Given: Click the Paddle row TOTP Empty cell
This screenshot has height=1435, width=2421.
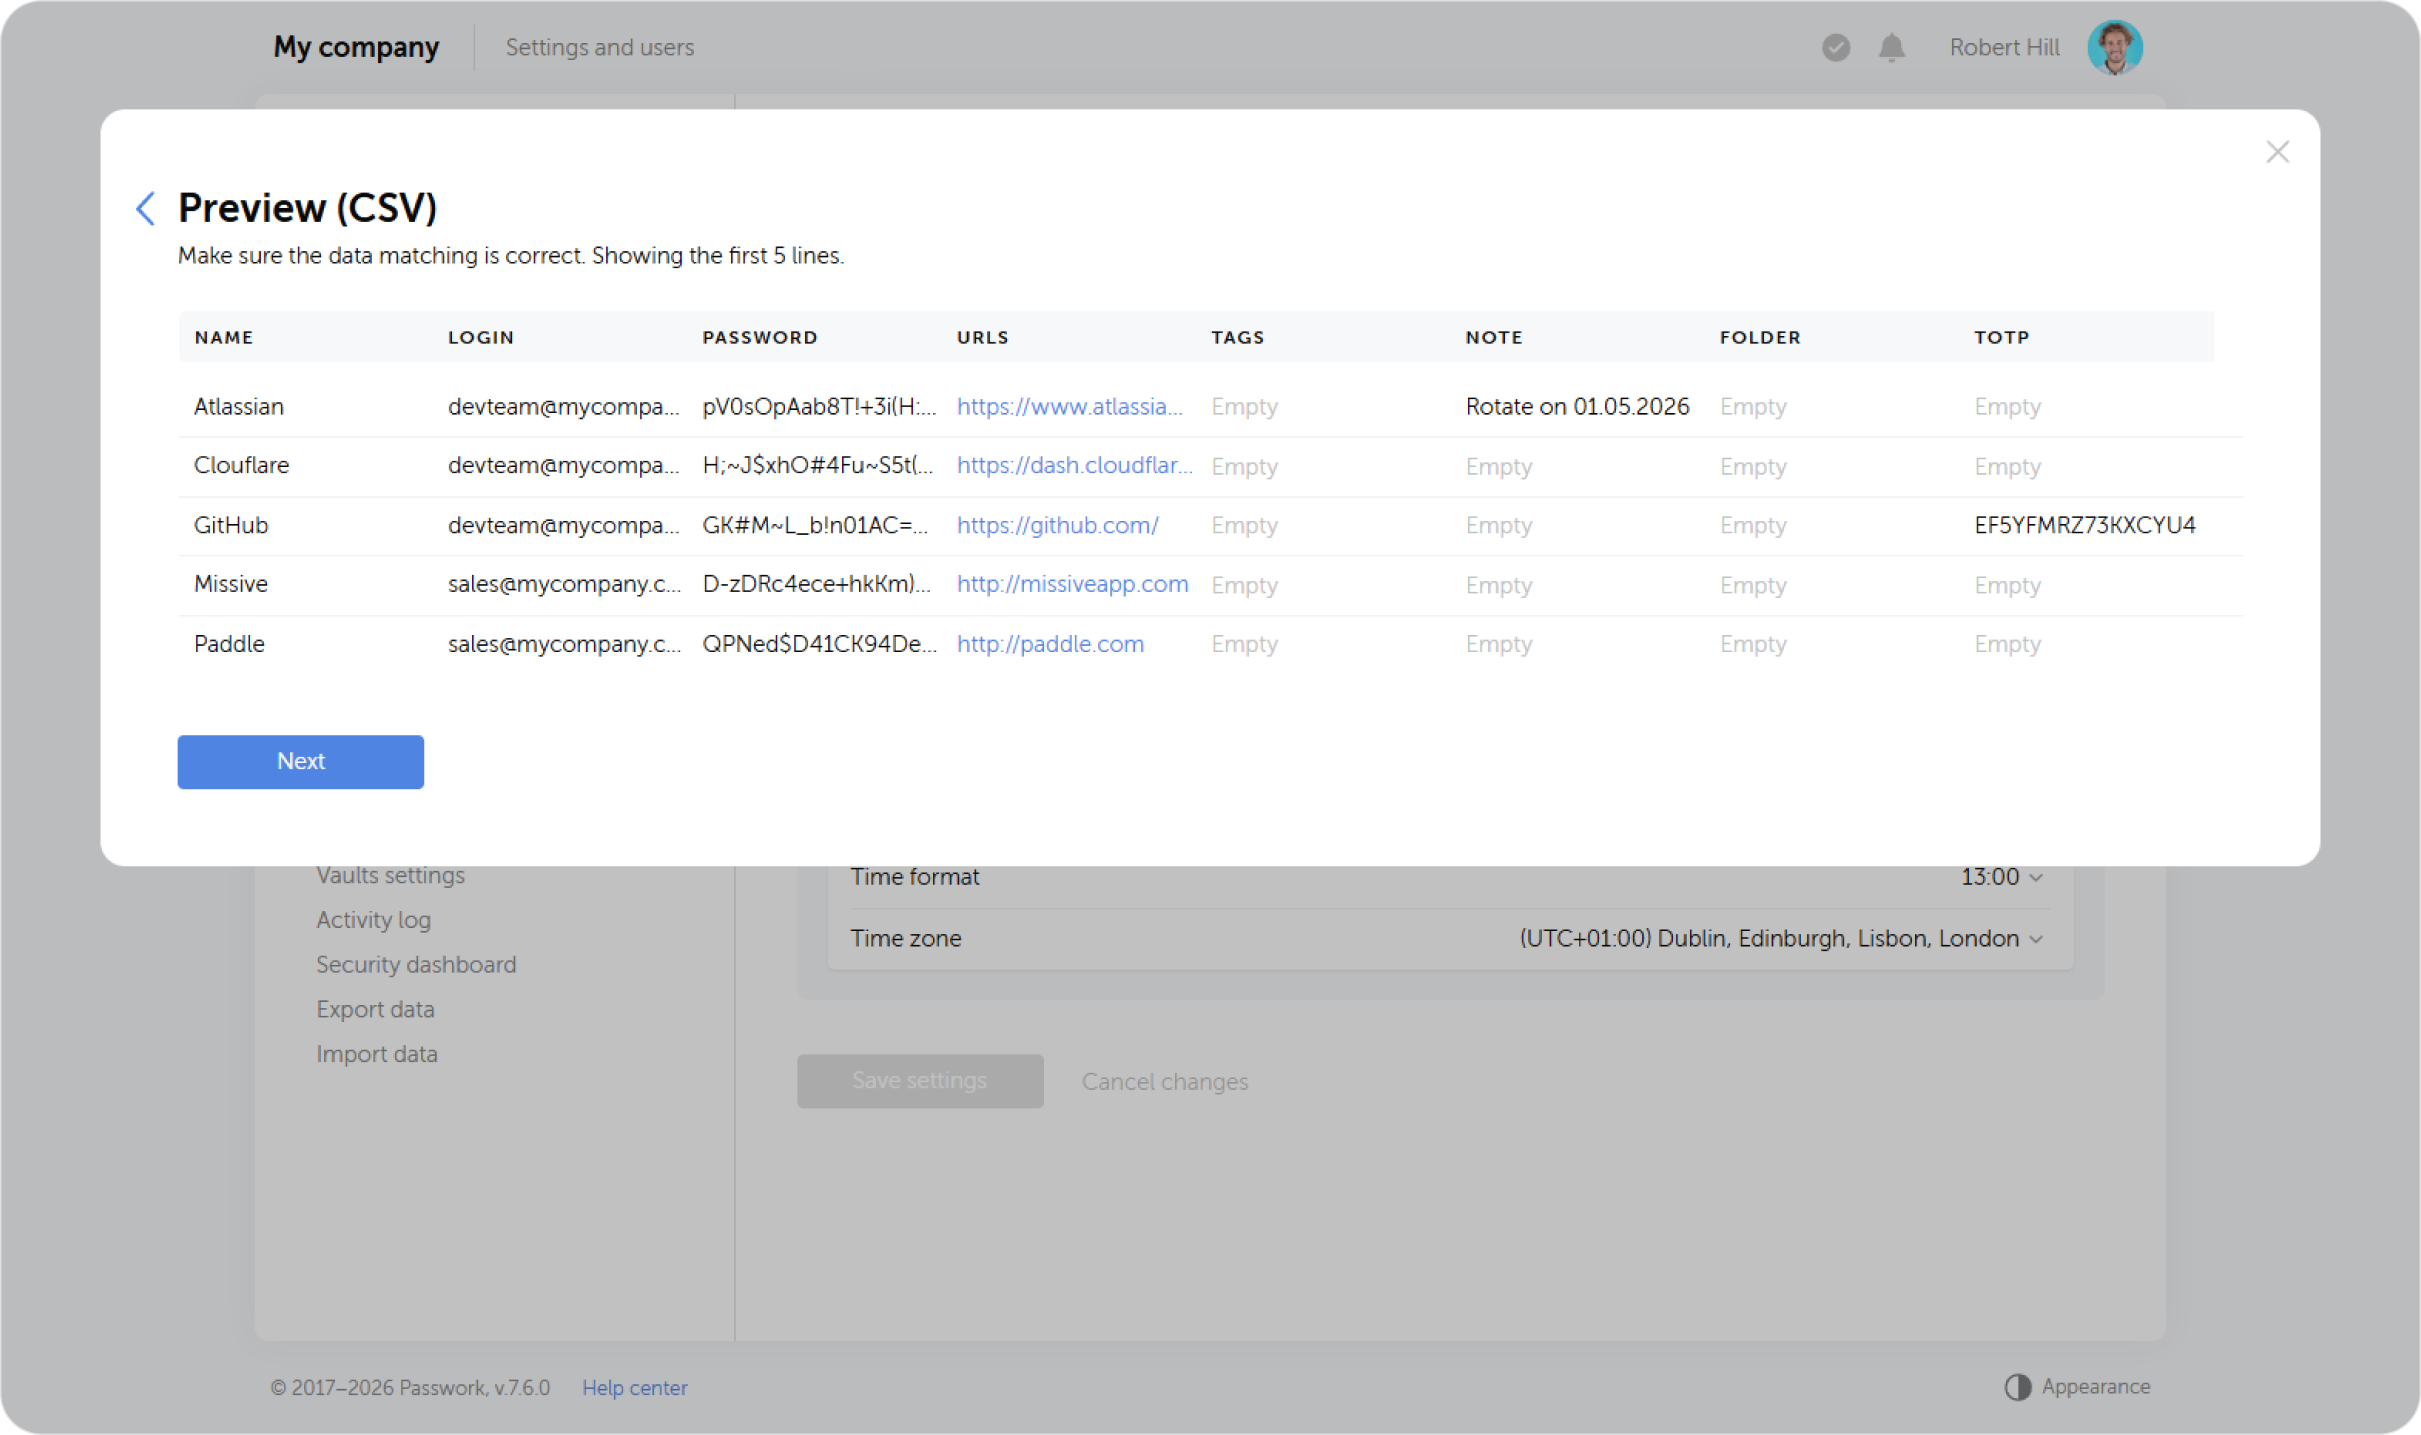Looking at the screenshot, I should click(x=2007, y=643).
